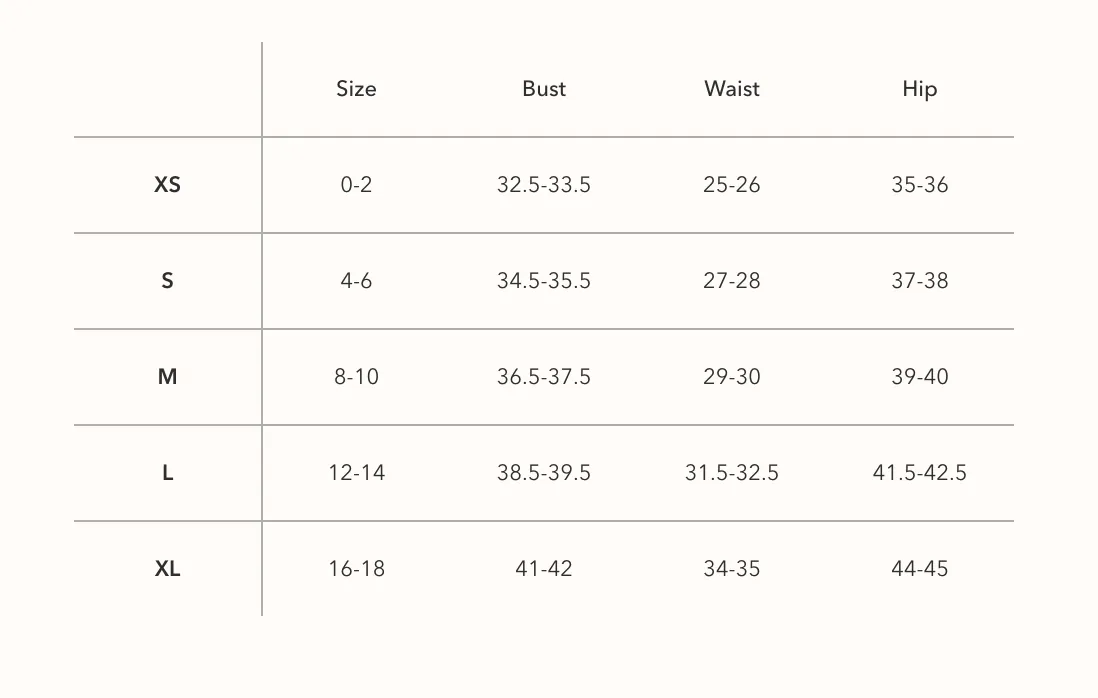Select the XL row label
This screenshot has height=698, width=1098.
click(x=167, y=568)
